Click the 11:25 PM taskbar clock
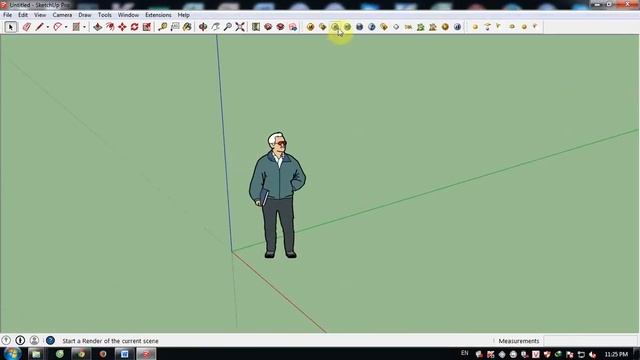Image resolution: width=640 pixels, height=360 pixels. [x=616, y=354]
